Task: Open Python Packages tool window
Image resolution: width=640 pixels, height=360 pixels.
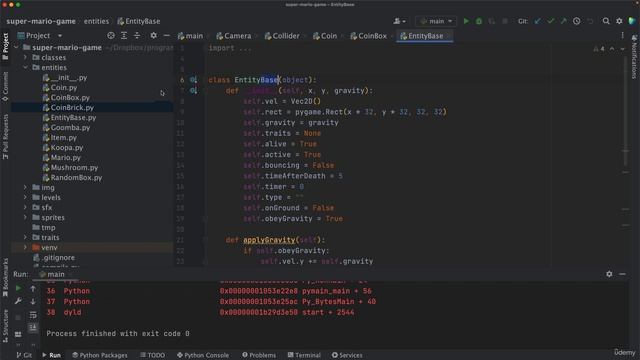Action: point(100,355)
